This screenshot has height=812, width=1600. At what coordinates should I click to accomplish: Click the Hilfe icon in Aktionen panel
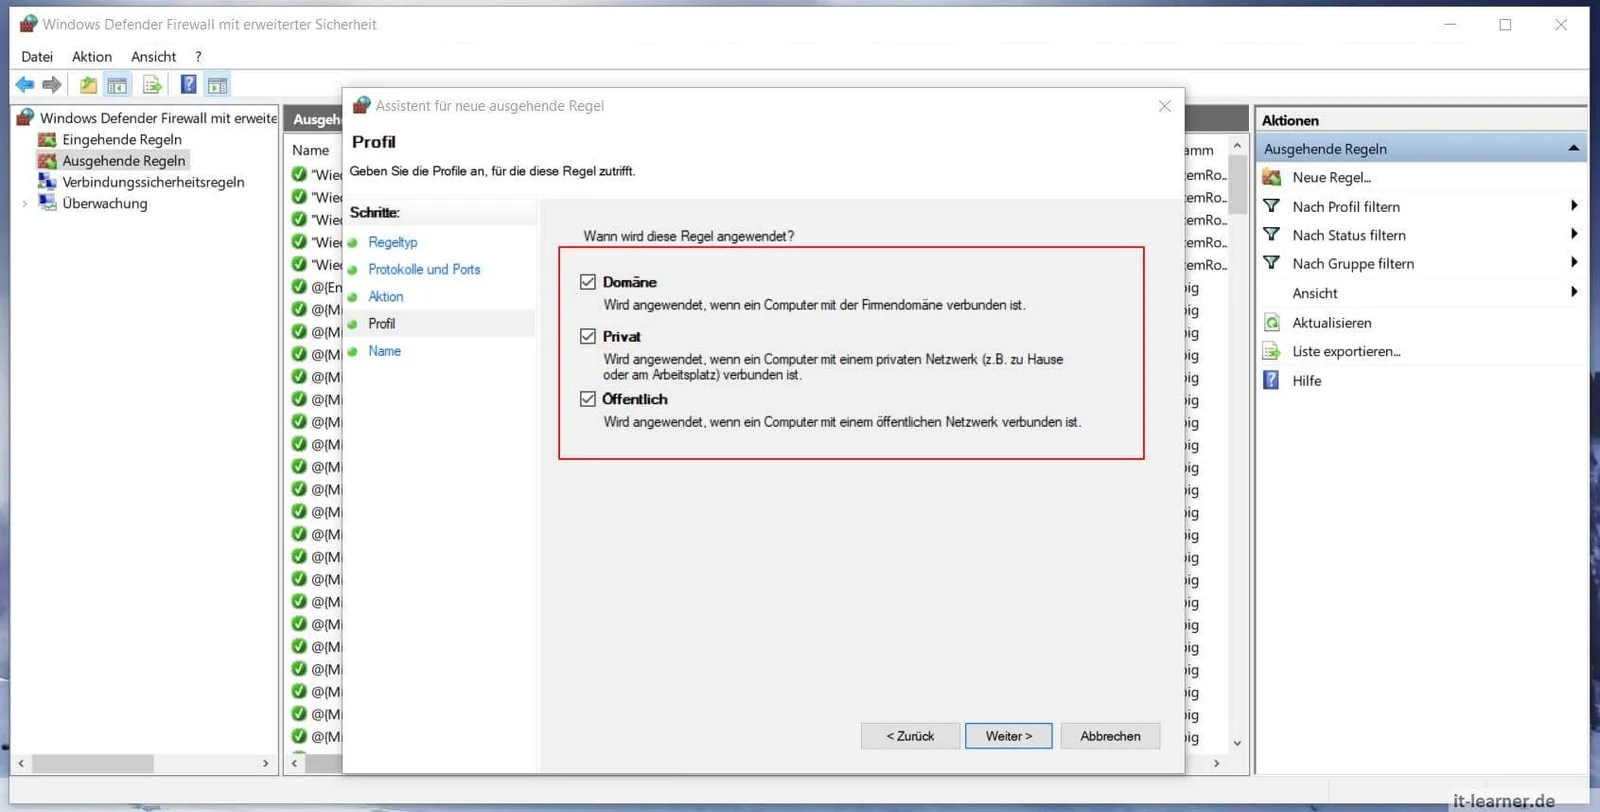(x=1271, y=380)
